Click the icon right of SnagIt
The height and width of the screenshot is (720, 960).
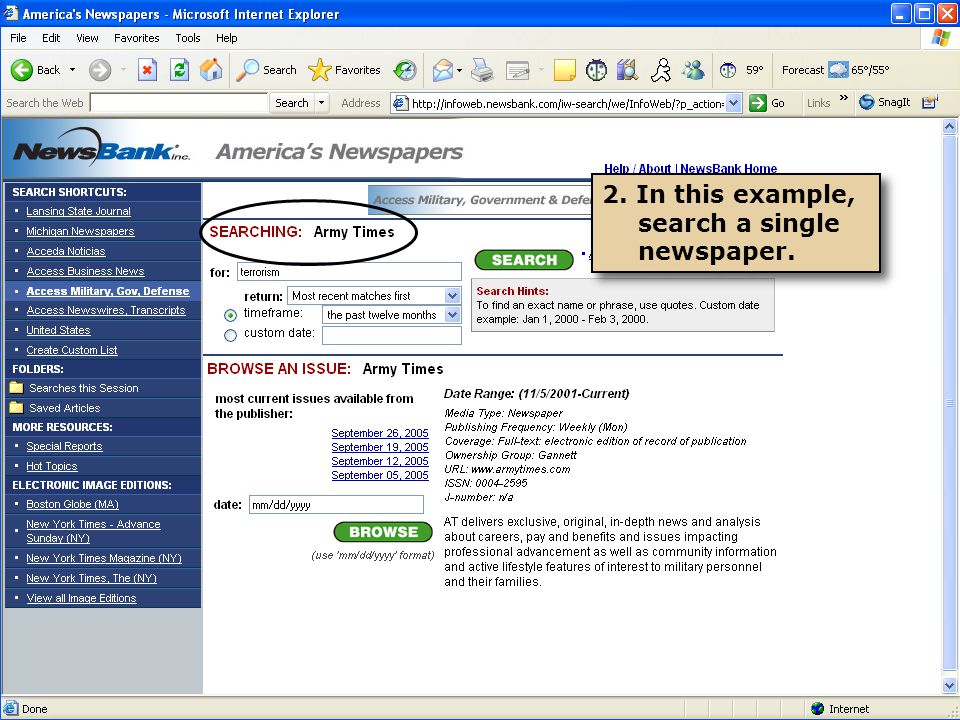[930, 102]
